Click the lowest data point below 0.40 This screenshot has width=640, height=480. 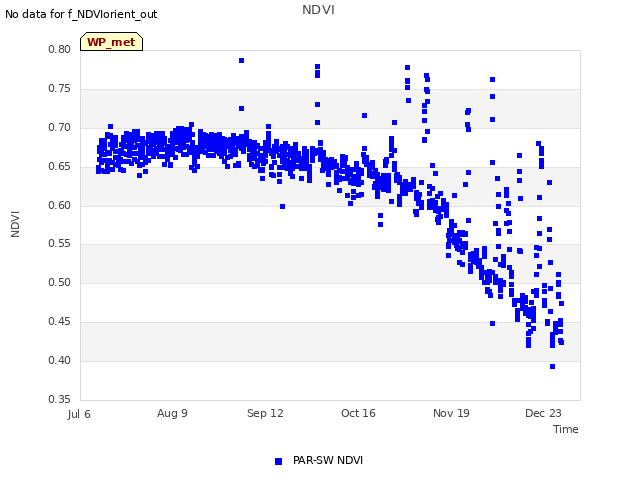point(552,367)
